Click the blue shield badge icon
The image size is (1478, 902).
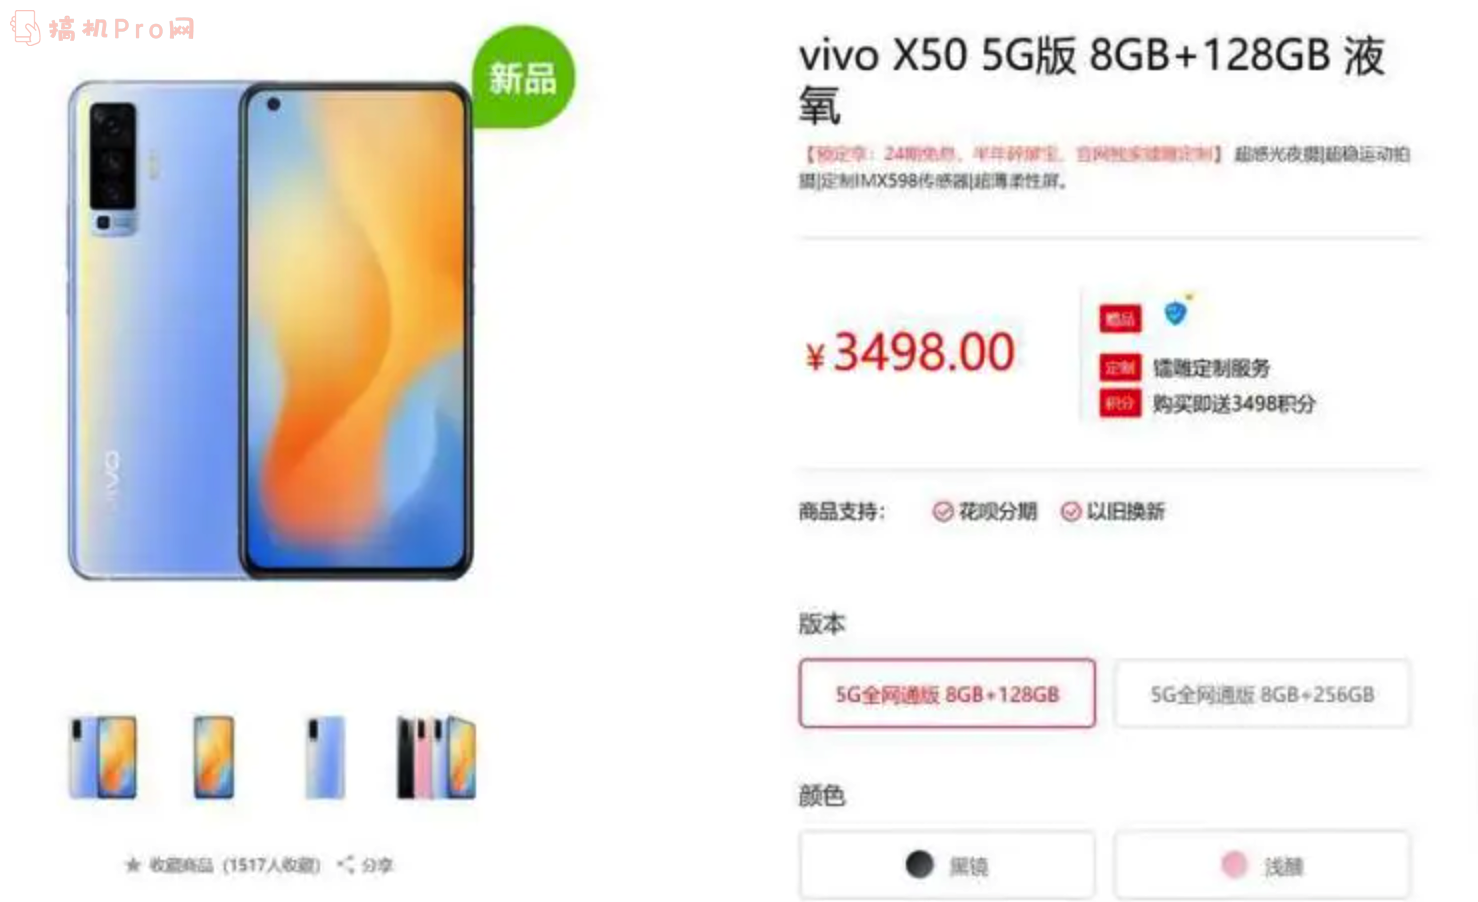(x=1176, y=313)
